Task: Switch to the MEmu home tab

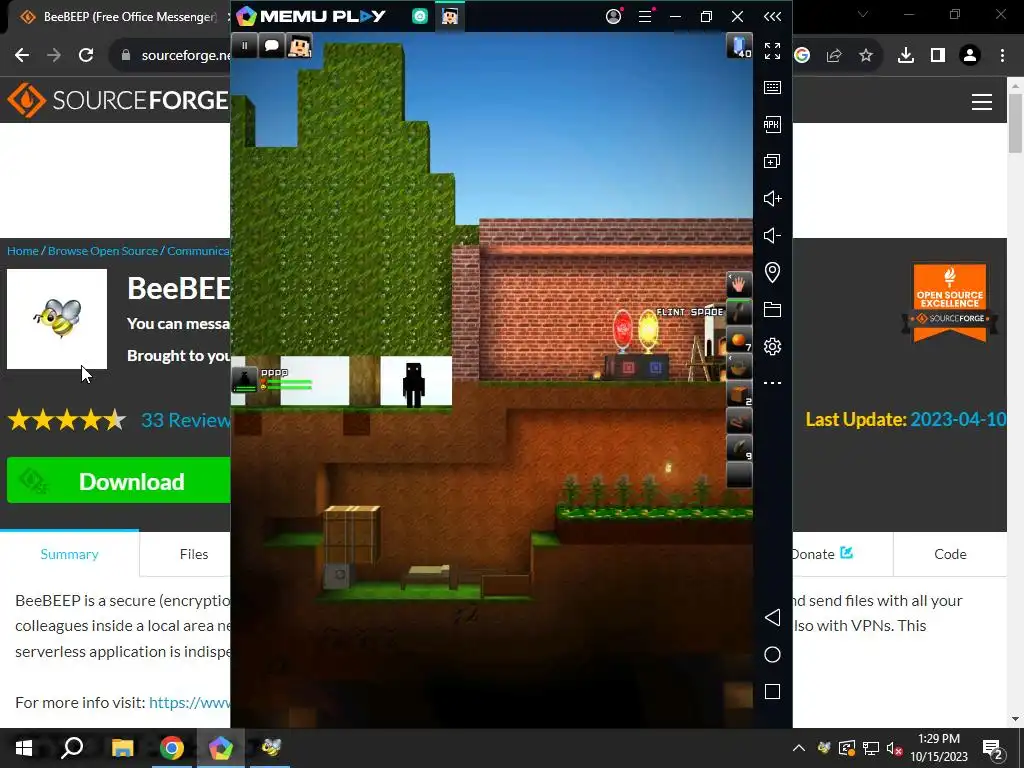Action: [x=420, y=17]
